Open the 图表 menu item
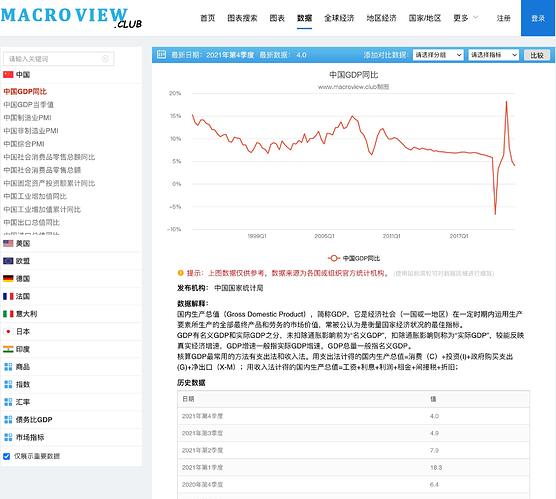The image size is (556, 499). click(x=277, y=18)
